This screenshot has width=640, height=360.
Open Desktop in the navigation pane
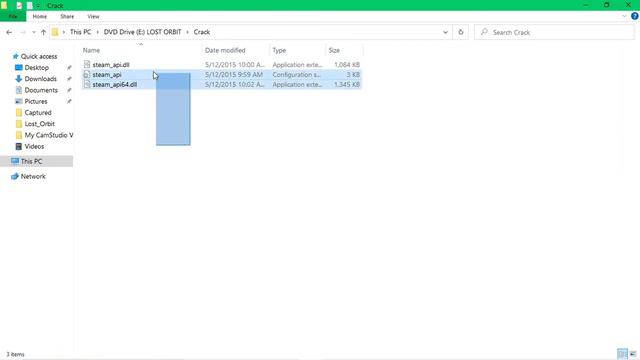click(x=36, y=68)
